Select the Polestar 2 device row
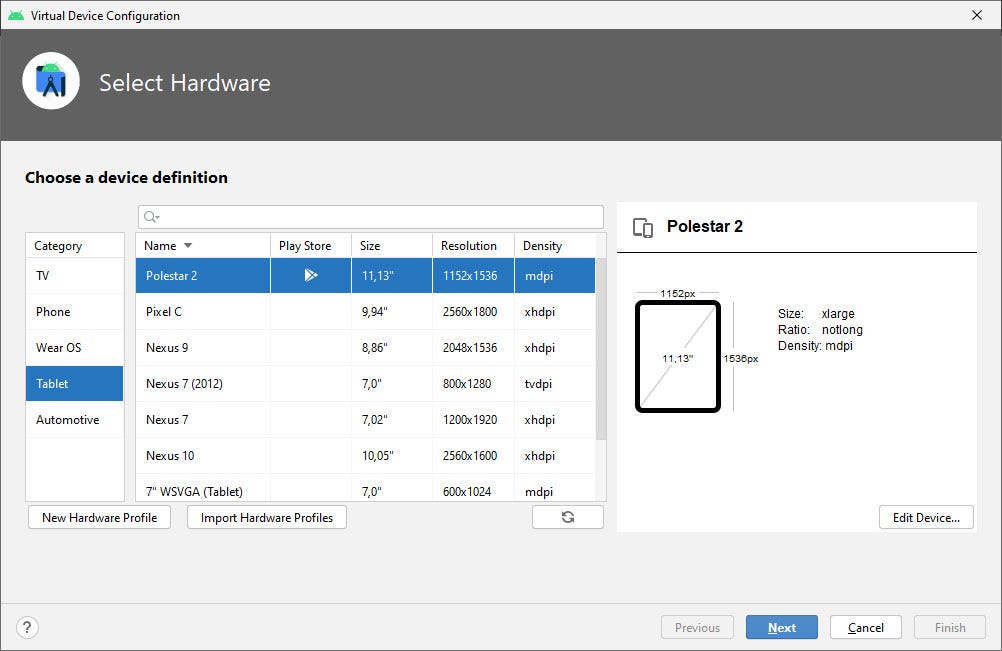Image resolution: width=1002 pixels, height=651 pixels. click(x=366, y=276)
